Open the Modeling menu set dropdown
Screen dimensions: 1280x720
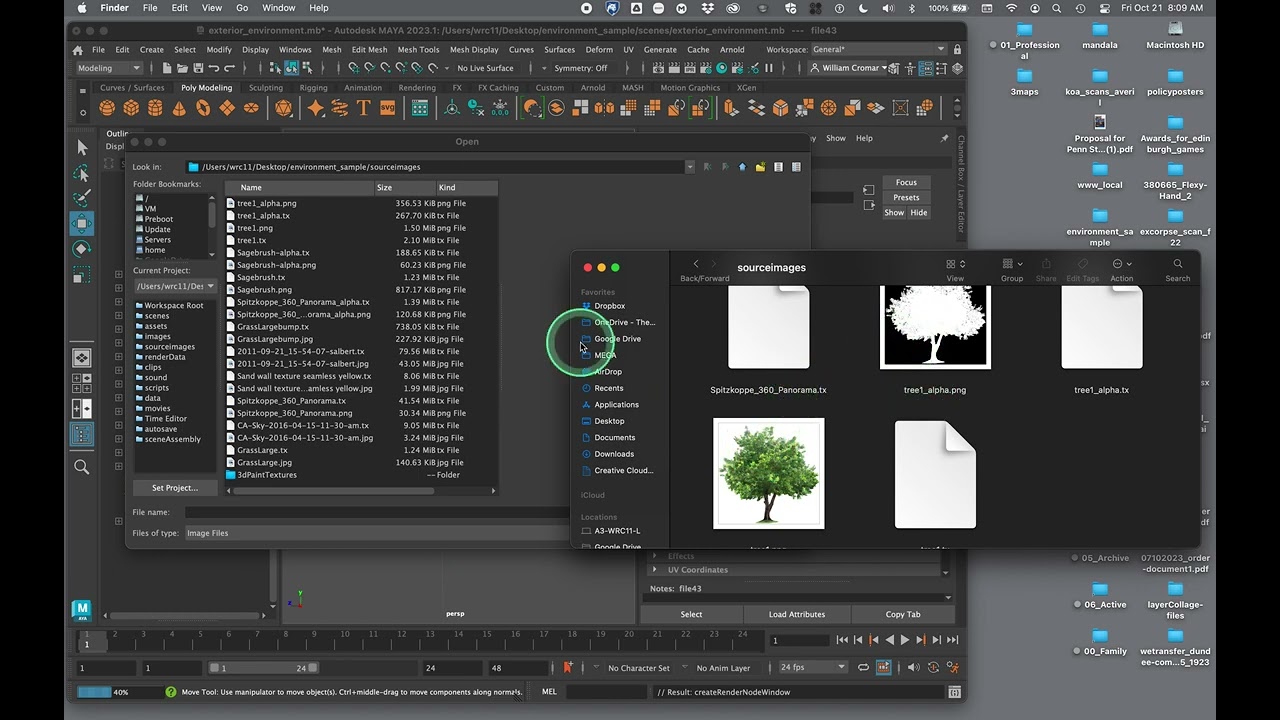(x=110, y=68)
